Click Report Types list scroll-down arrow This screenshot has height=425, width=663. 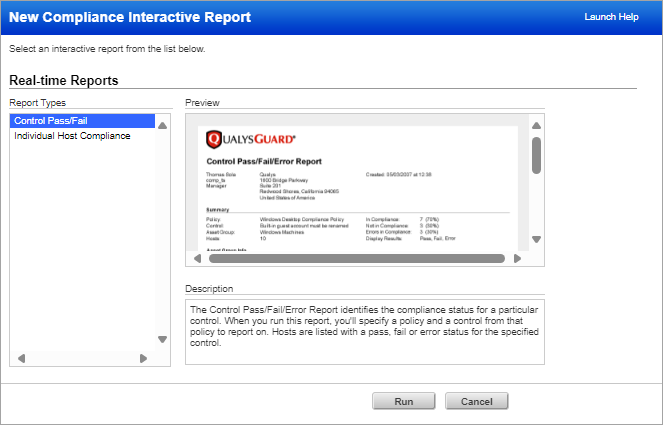[x=162, y=339]
